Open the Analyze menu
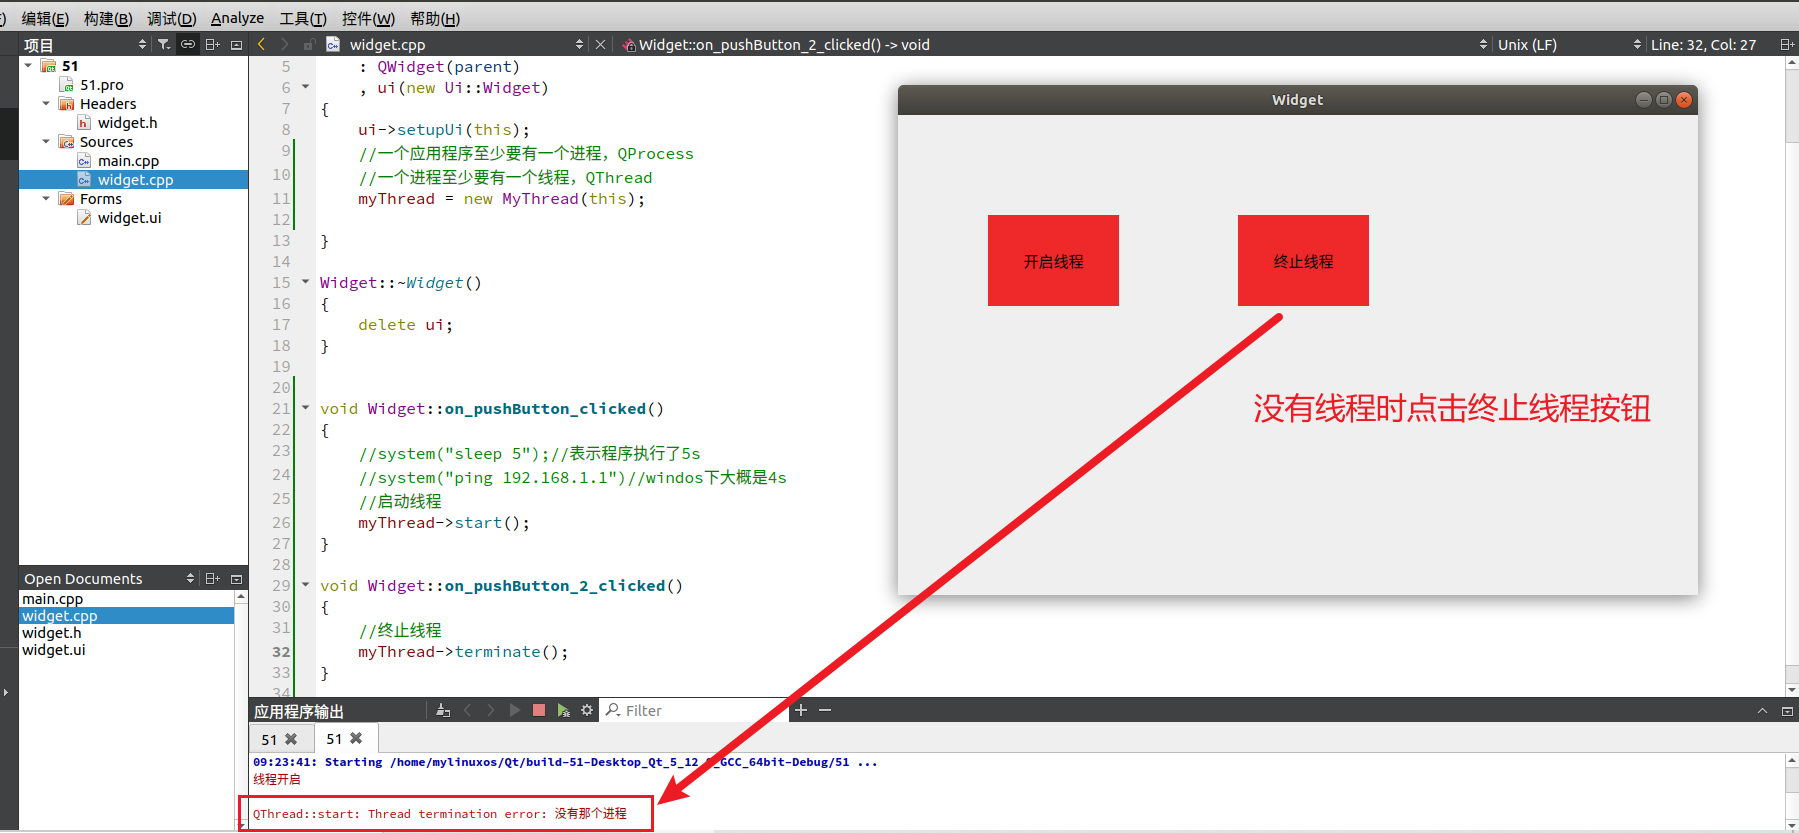Screen dimensions: 1799x833 pos(237,18)
